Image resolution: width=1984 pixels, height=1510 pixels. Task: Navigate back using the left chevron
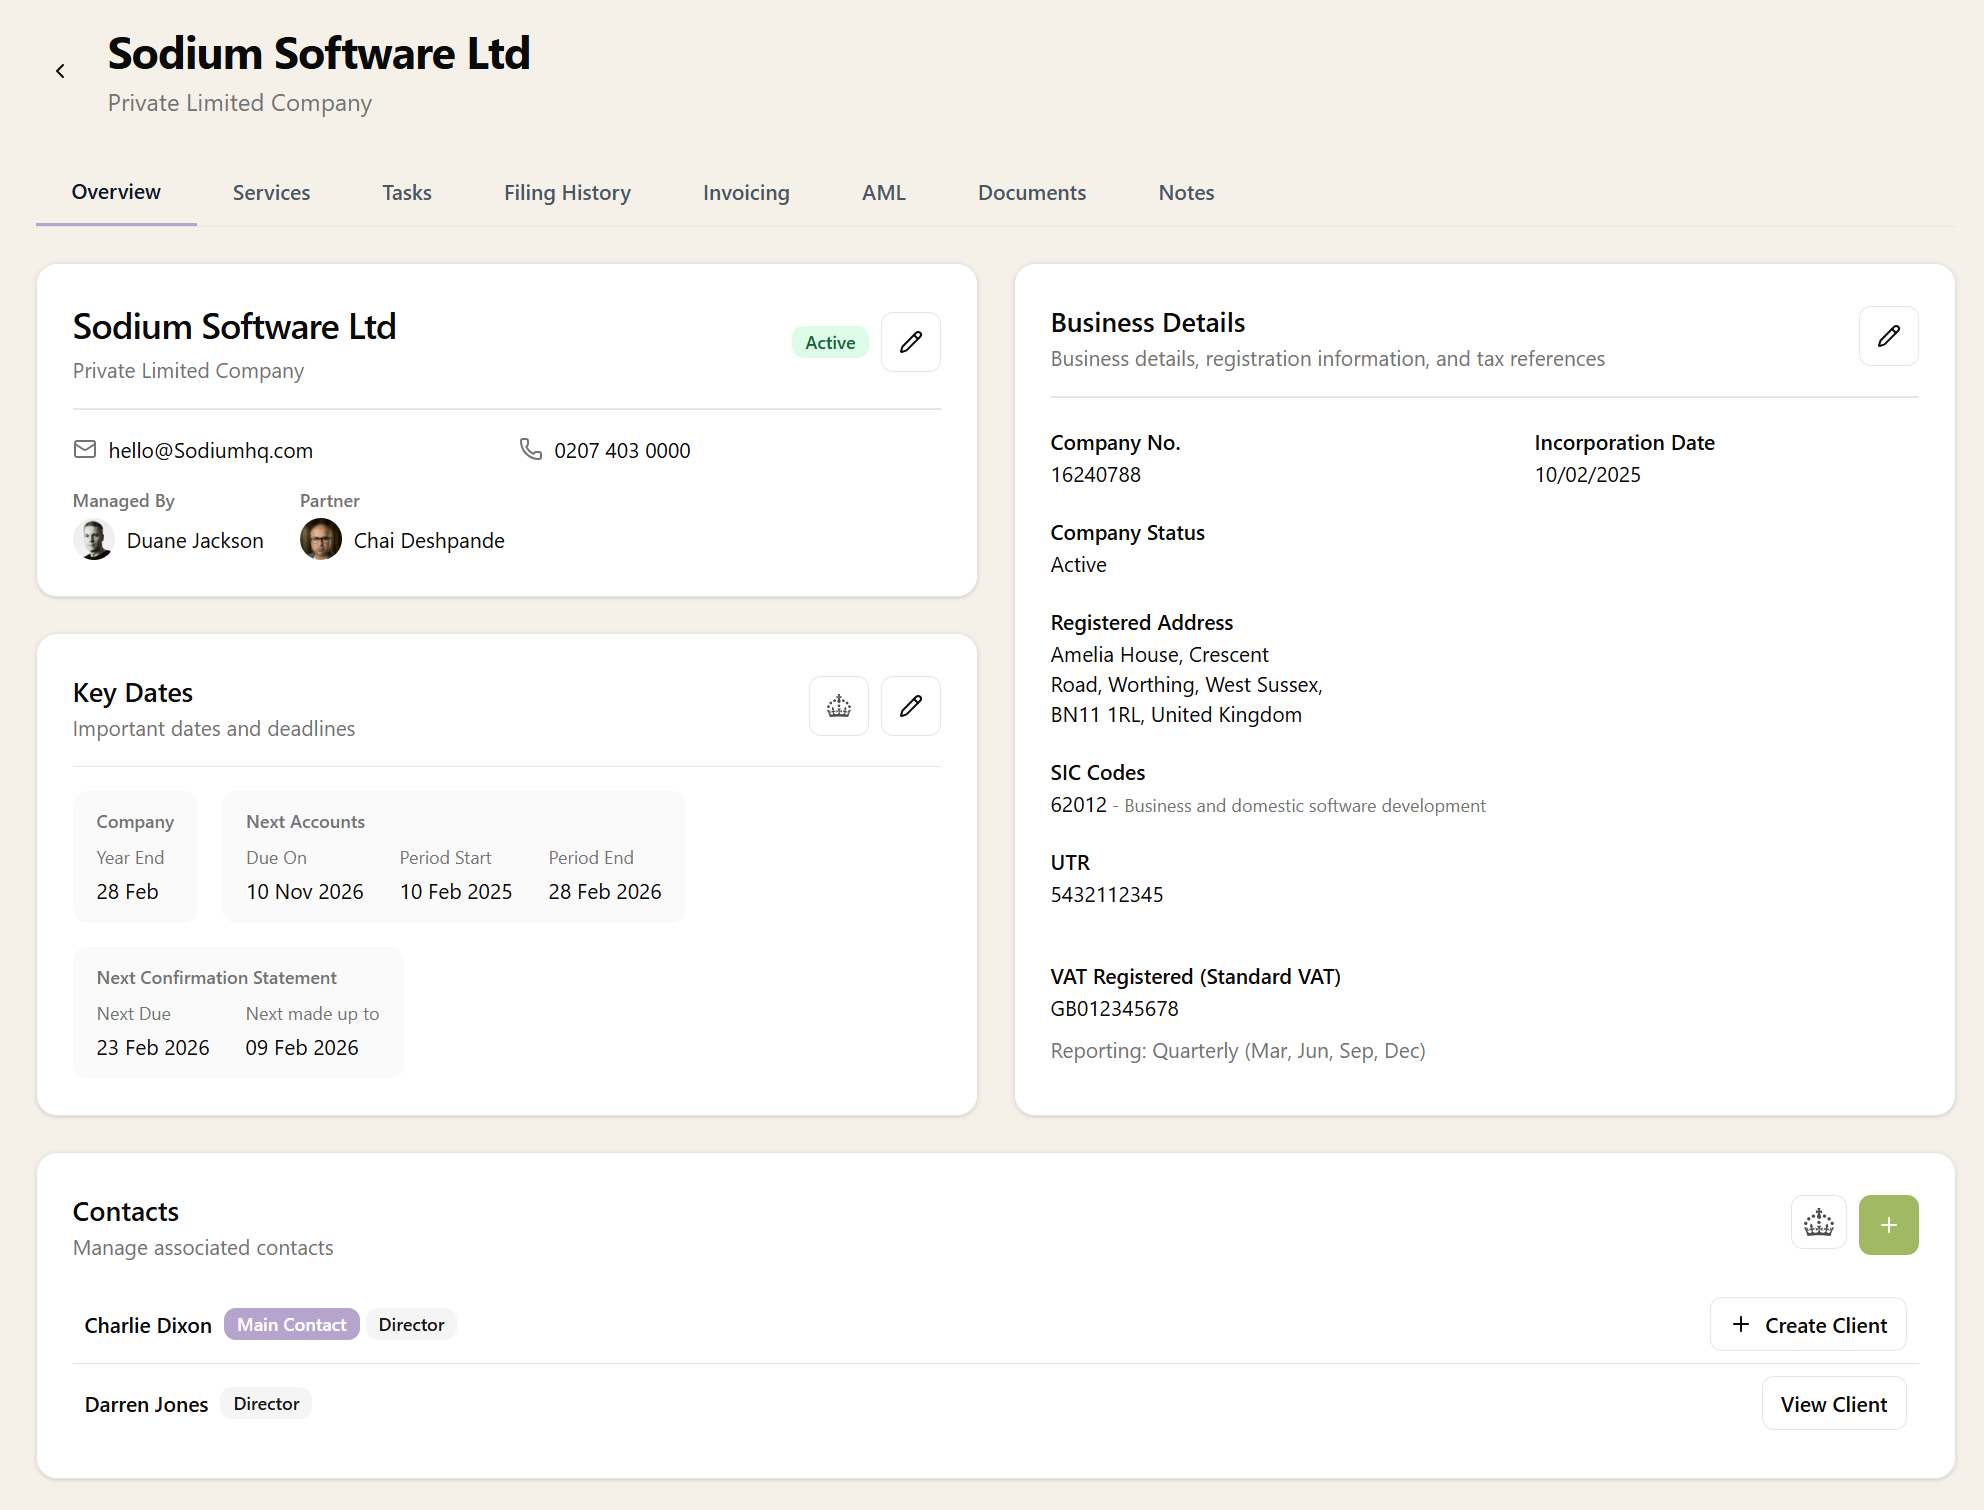point(60,70)
